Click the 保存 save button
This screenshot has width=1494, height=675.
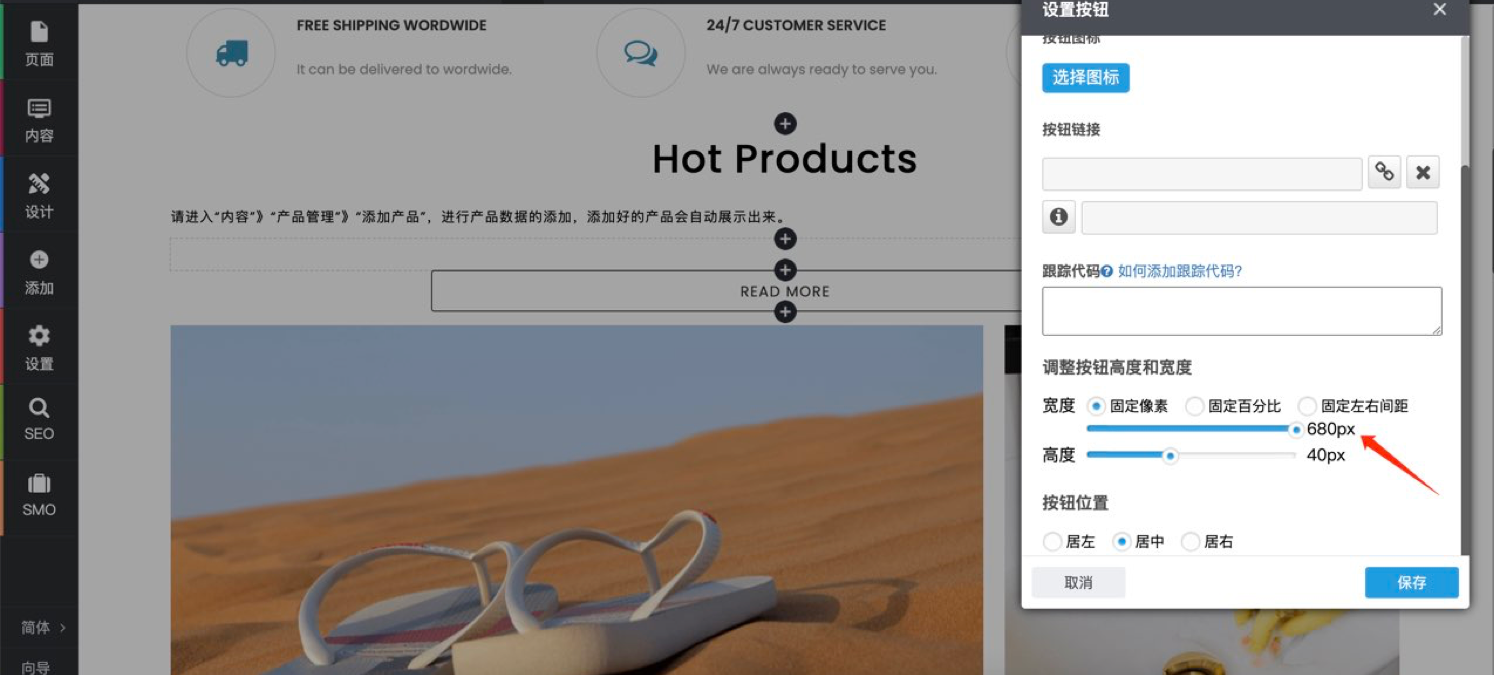(x=1411, y=583)
